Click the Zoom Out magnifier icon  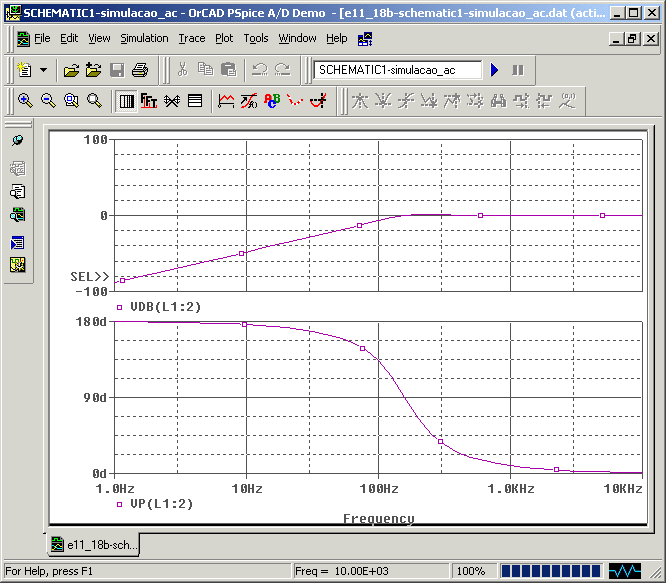pos(47,101)
